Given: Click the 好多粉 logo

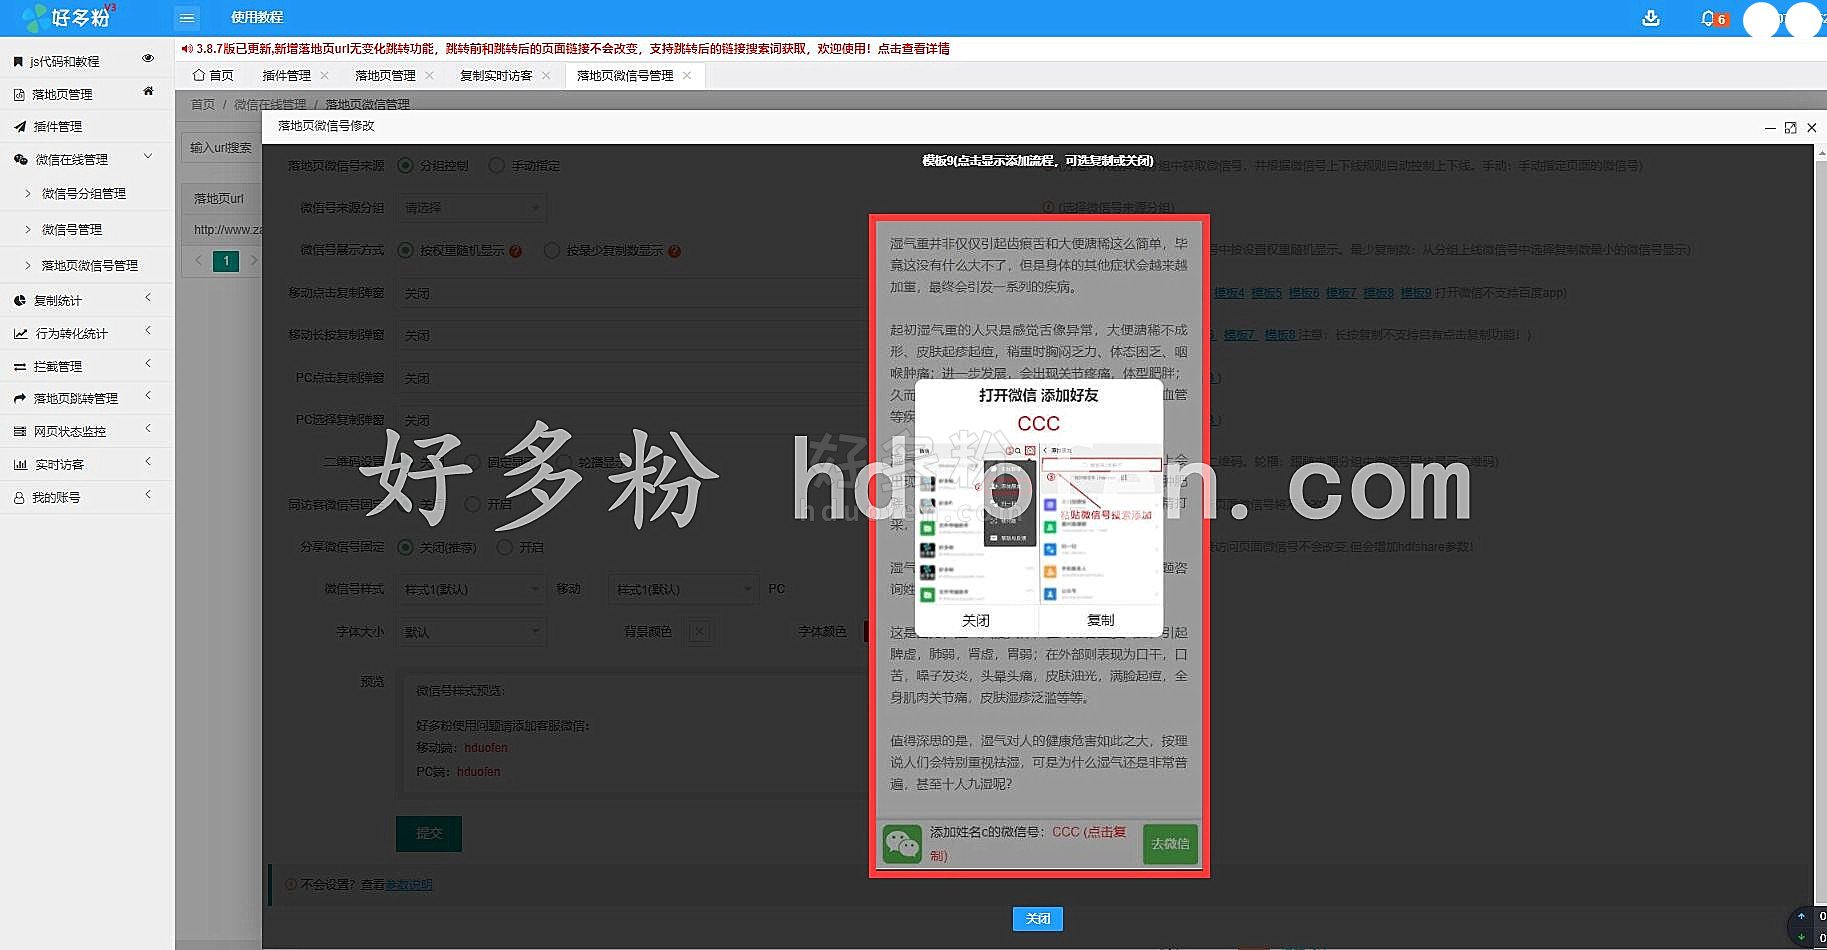Looking at the screenshot, I should click(x=68, y=17).
